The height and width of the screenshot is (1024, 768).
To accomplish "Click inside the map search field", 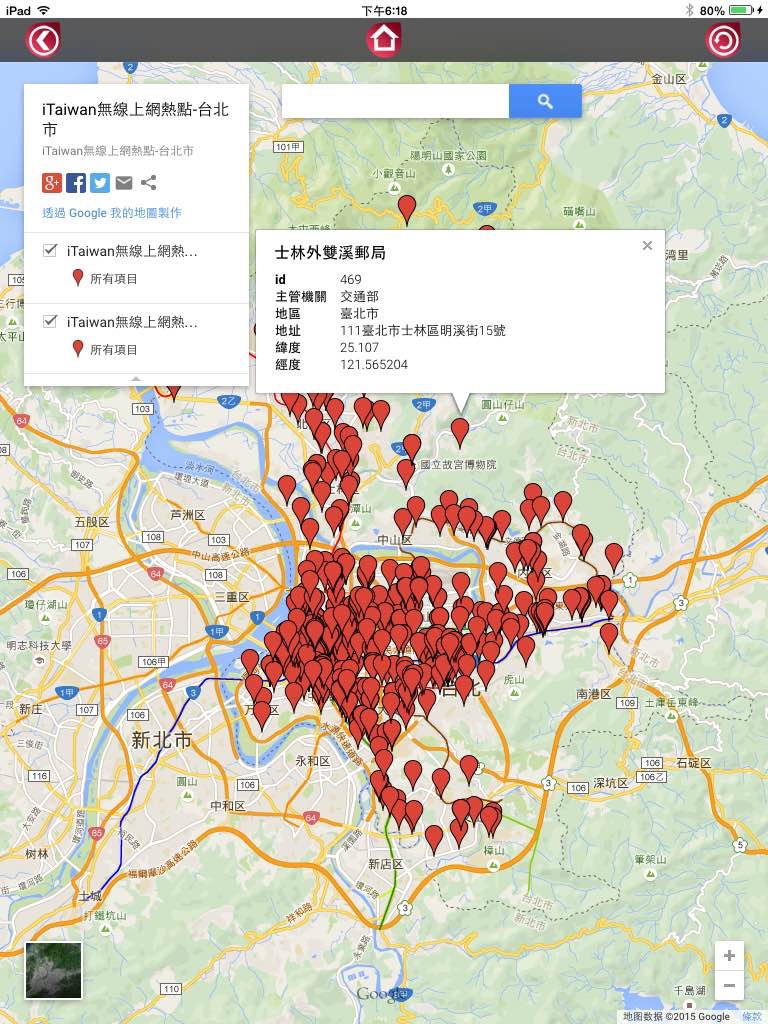I will pos(395,101).
